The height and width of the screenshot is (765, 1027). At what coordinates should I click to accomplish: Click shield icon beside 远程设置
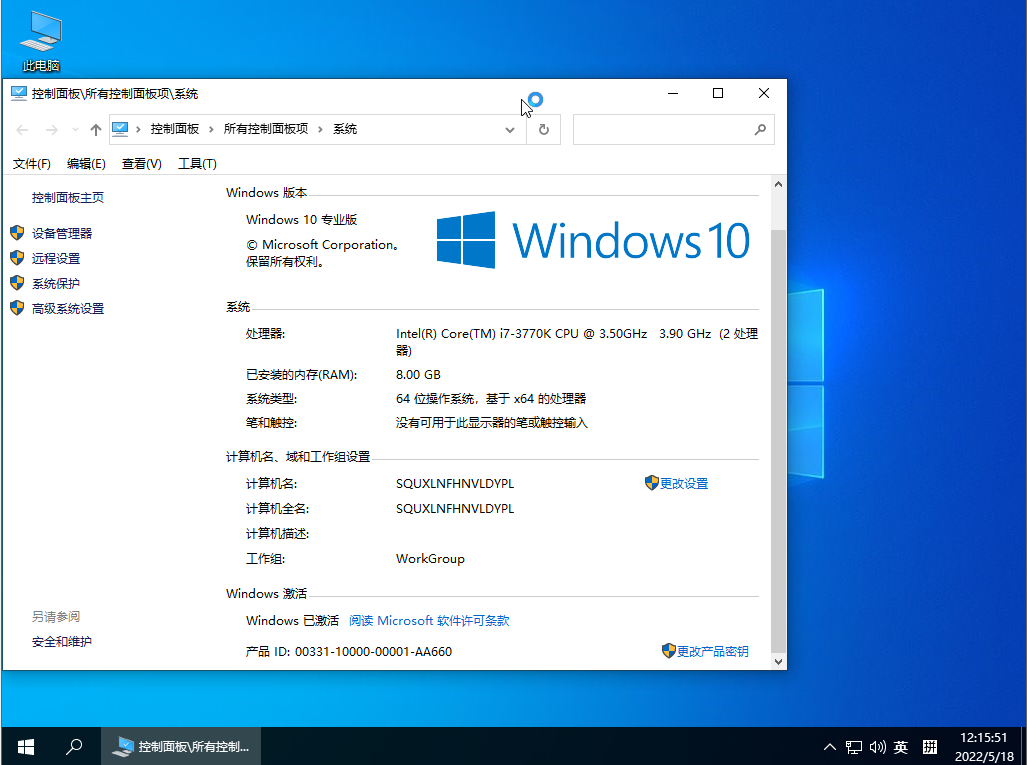point(17,257)
